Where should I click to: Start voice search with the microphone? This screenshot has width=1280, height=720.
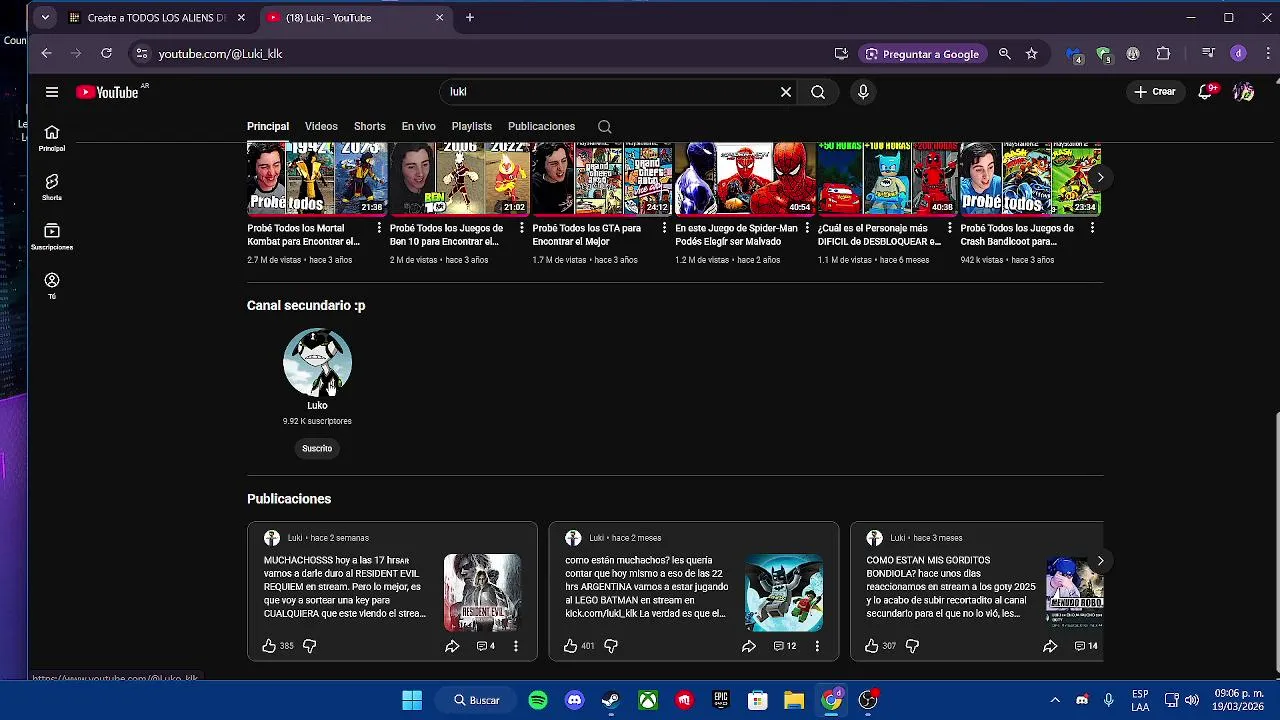point(863,92)
